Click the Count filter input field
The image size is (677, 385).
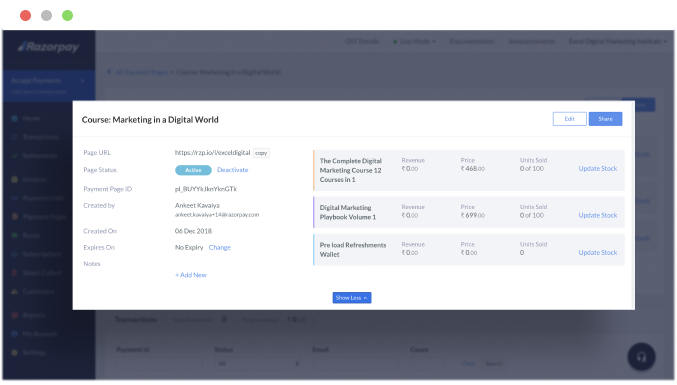[426, 364]
